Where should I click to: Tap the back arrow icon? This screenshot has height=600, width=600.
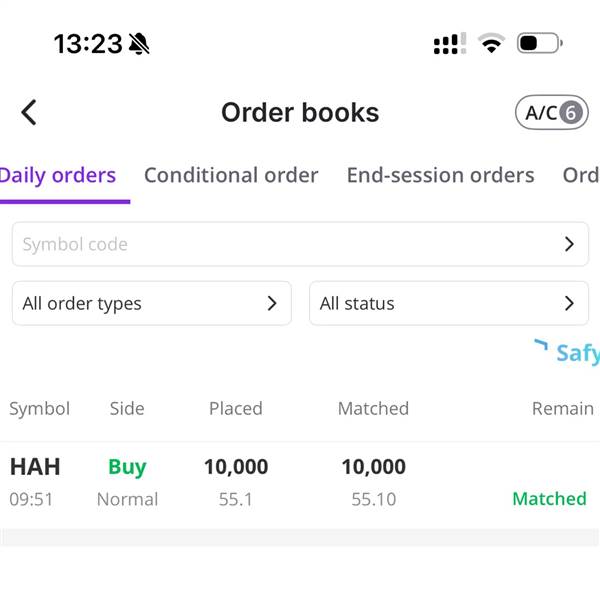click(x=29, y=112)
